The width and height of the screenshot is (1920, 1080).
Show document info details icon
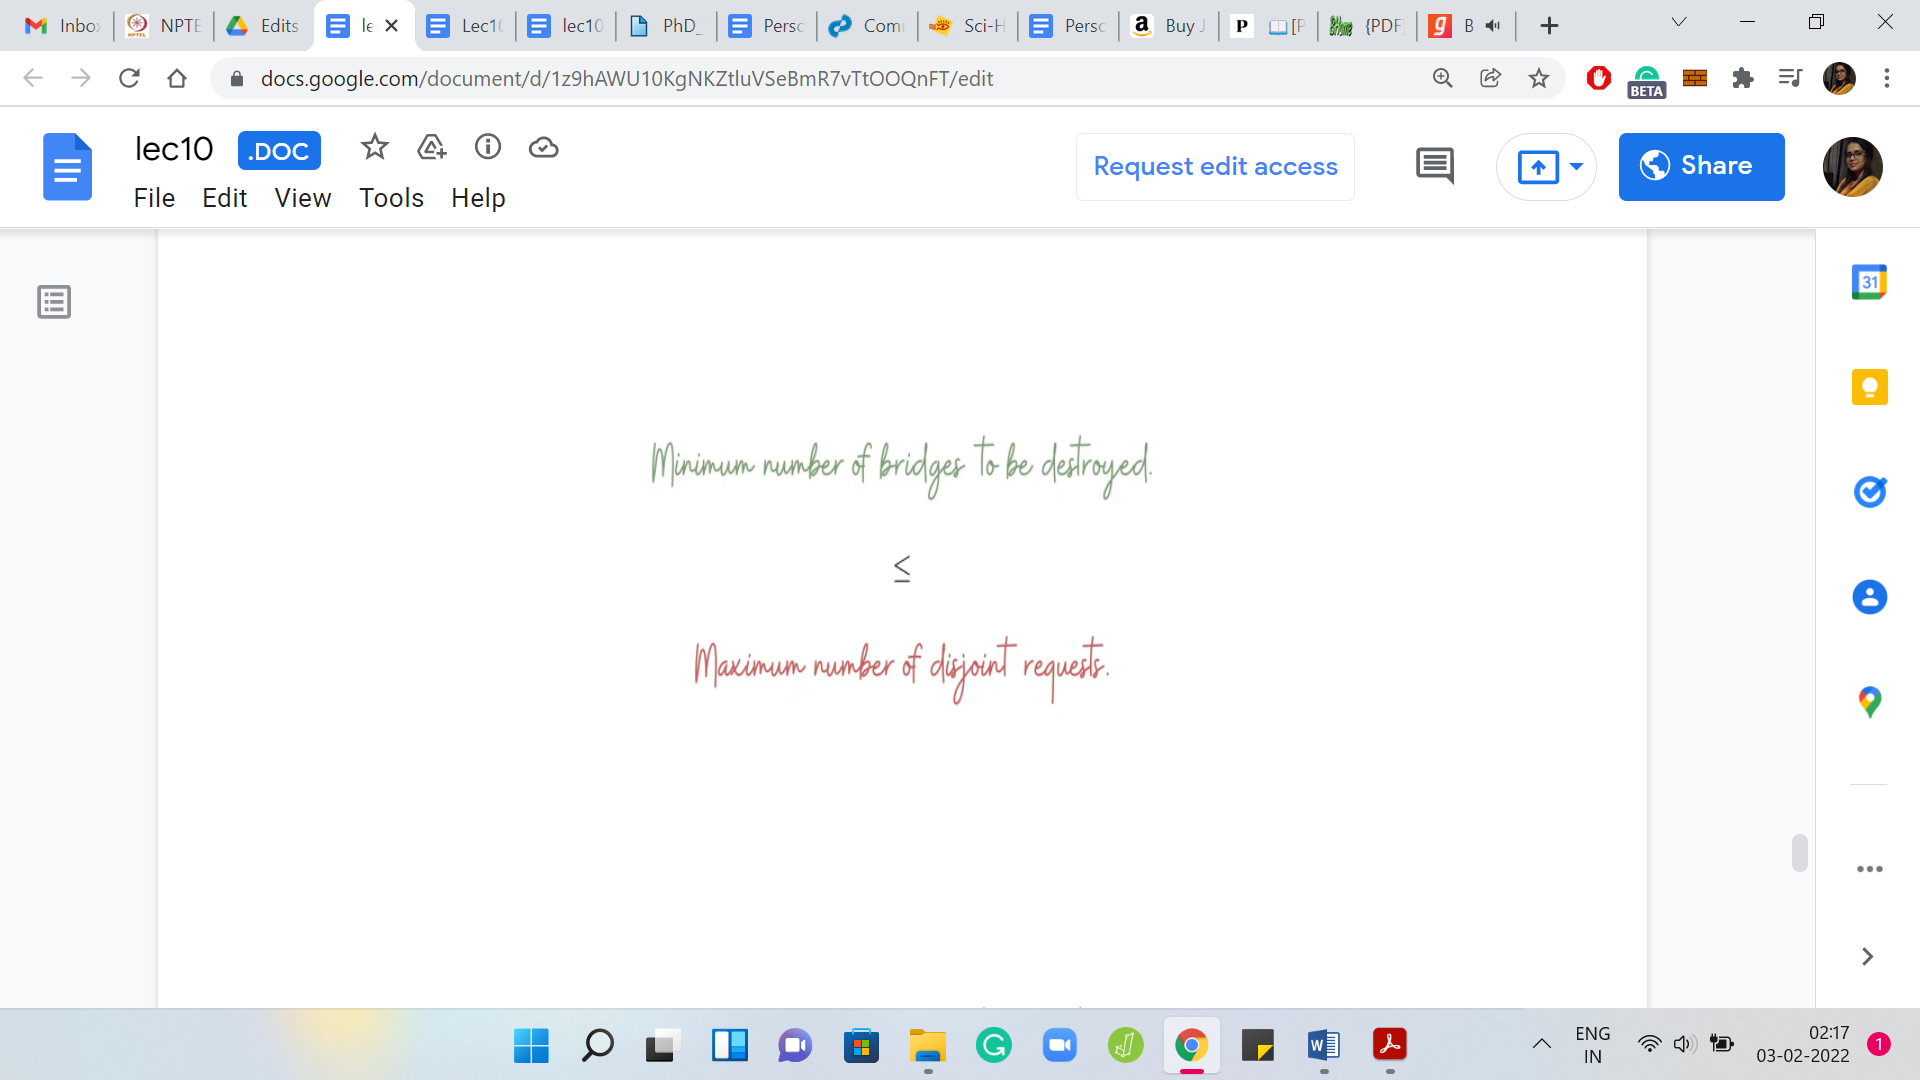point(487,147)
